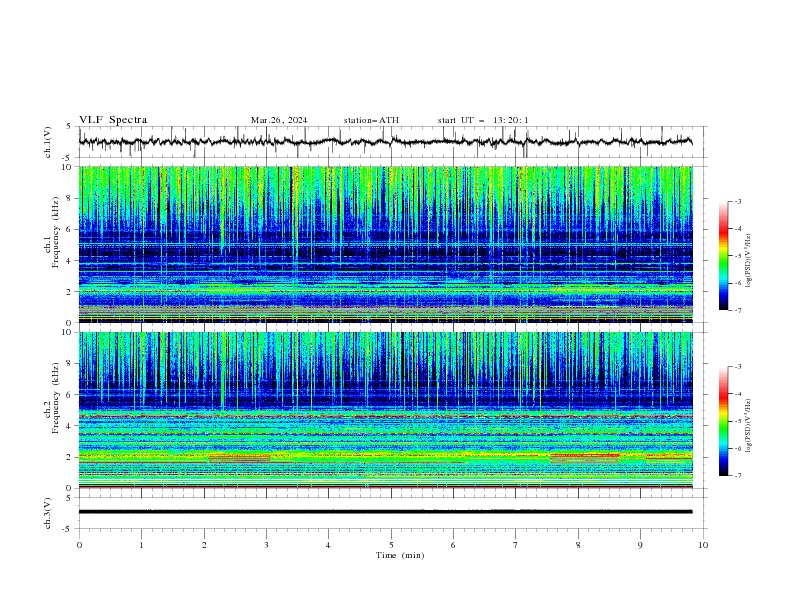Click the "-7" label on ch.1 colorbar
This screenshot has height=612, width=792.
click(738, 310)
